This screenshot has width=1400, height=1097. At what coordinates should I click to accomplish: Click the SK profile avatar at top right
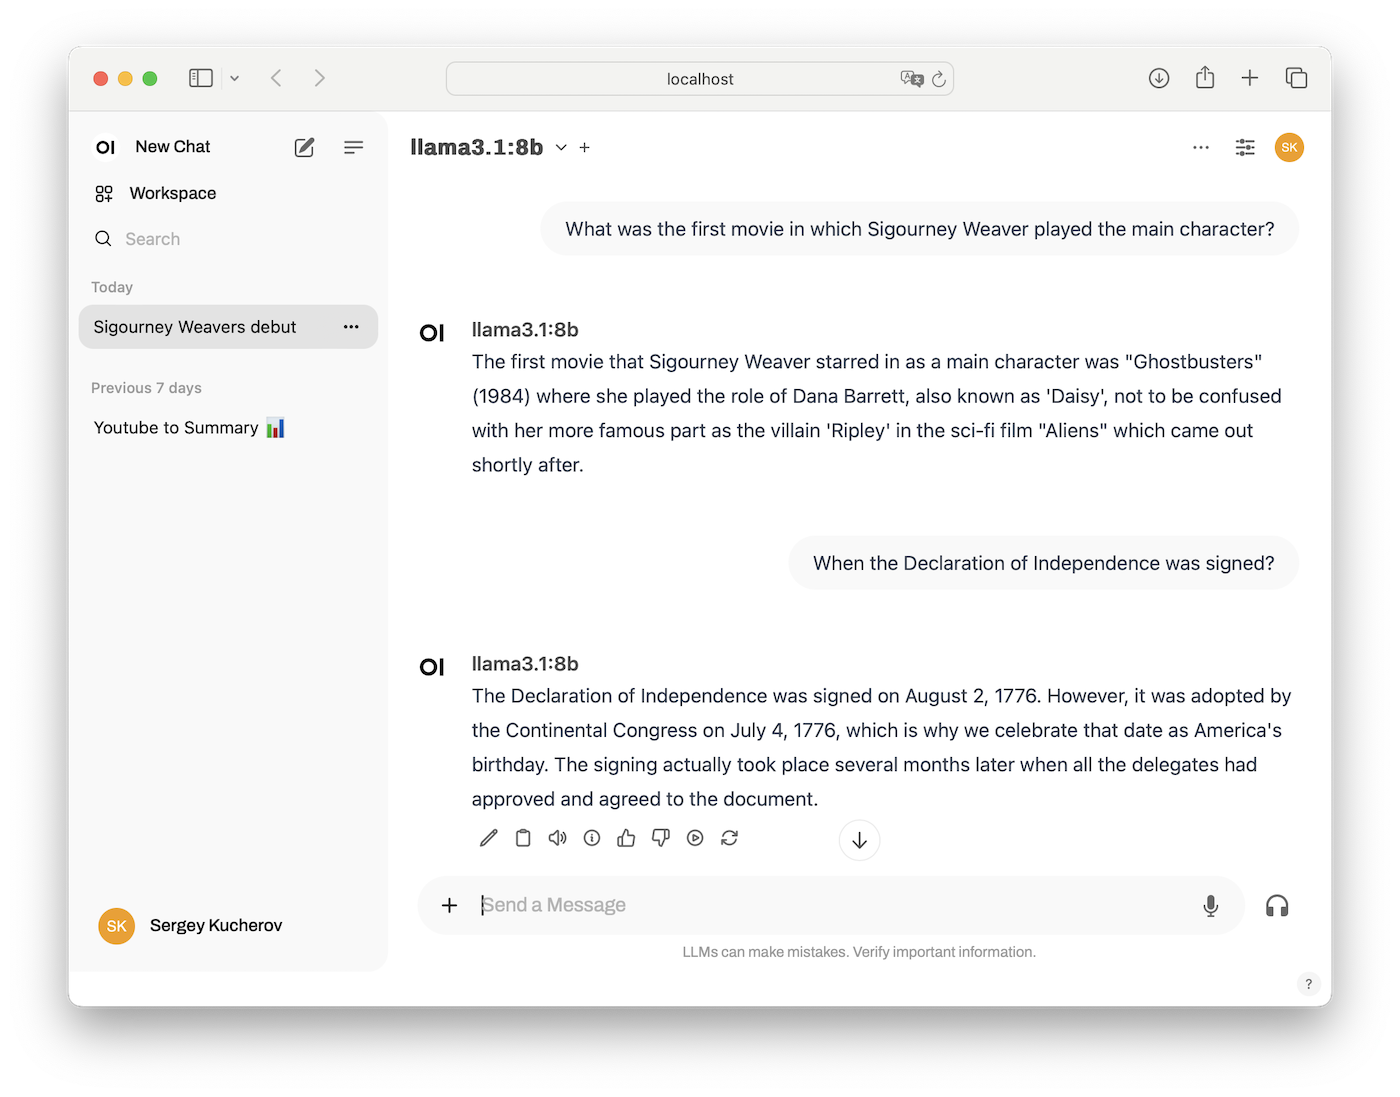point(1289,148)
